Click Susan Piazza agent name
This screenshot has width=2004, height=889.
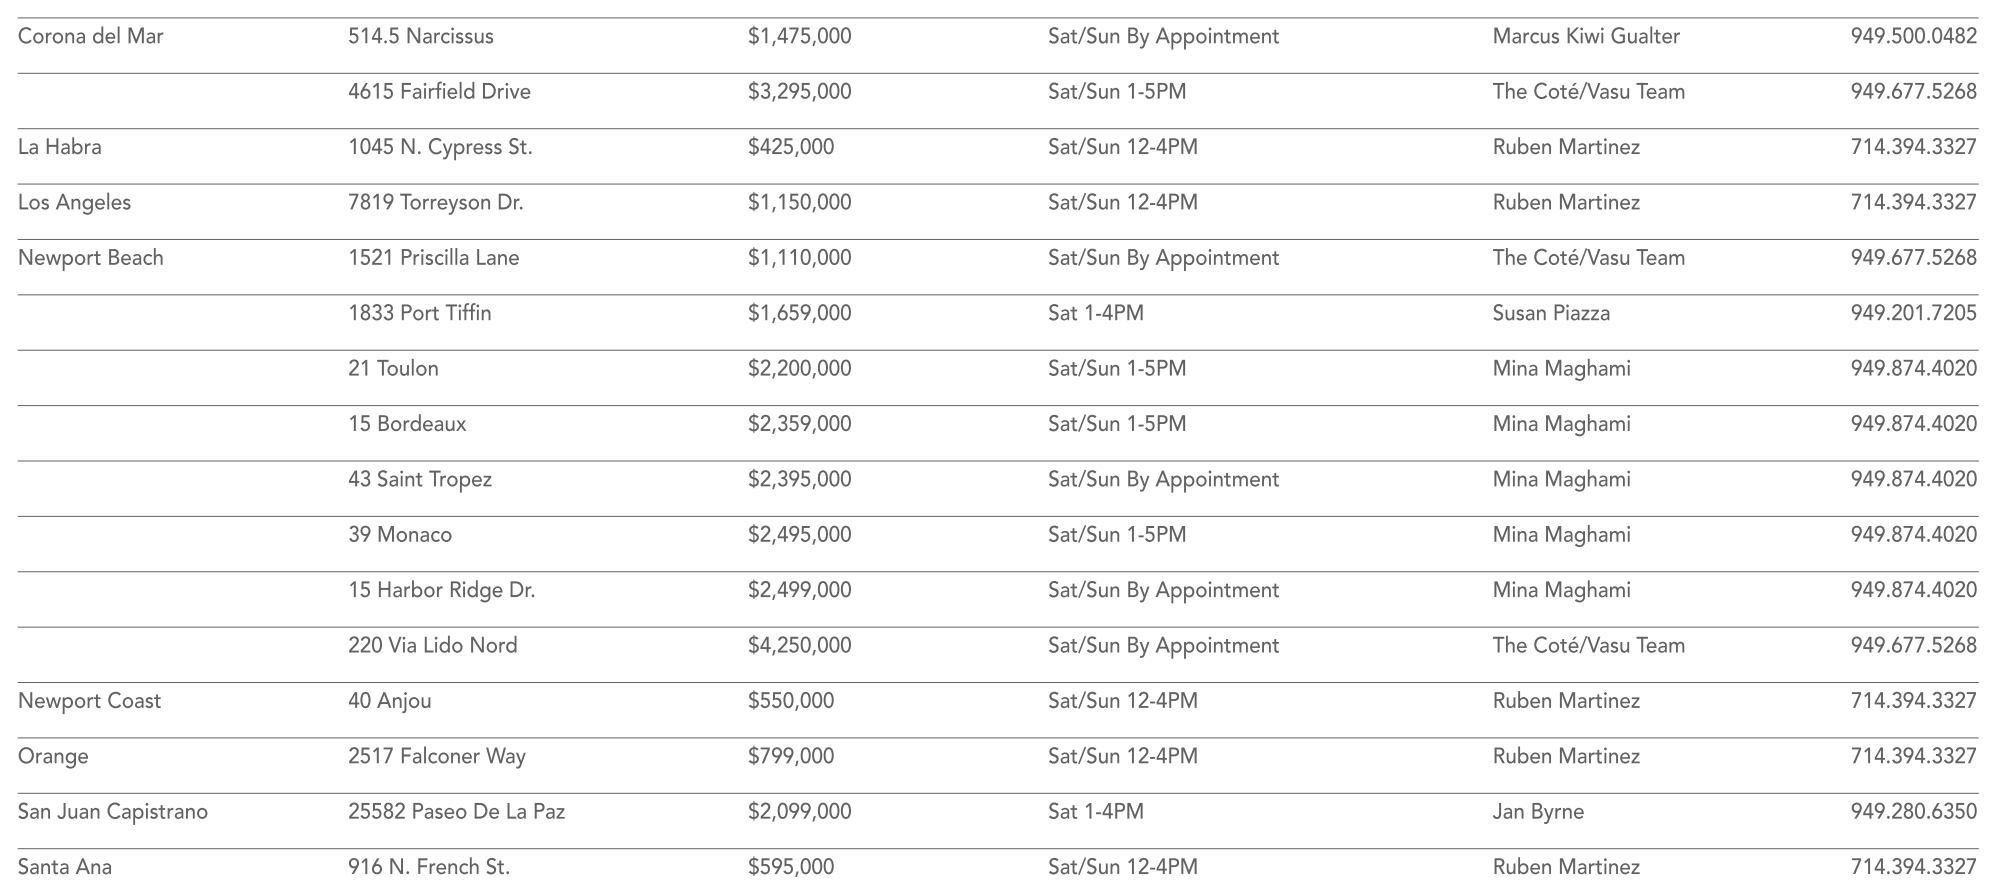1550,314
